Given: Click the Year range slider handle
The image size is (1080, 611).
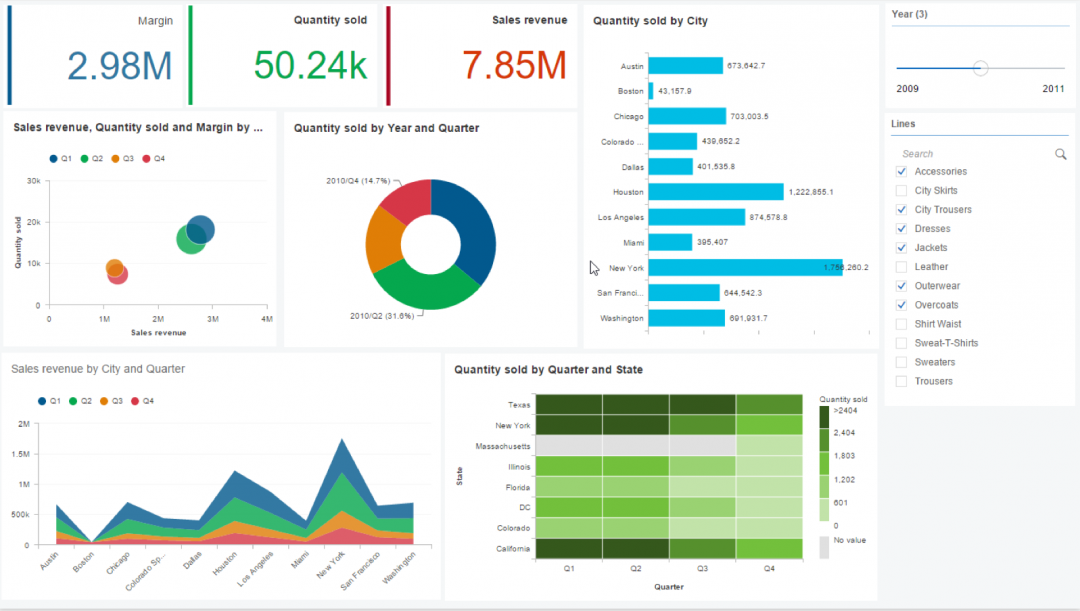Looking at the screenshot, I should pyautogui.click(x=979, y=68).
